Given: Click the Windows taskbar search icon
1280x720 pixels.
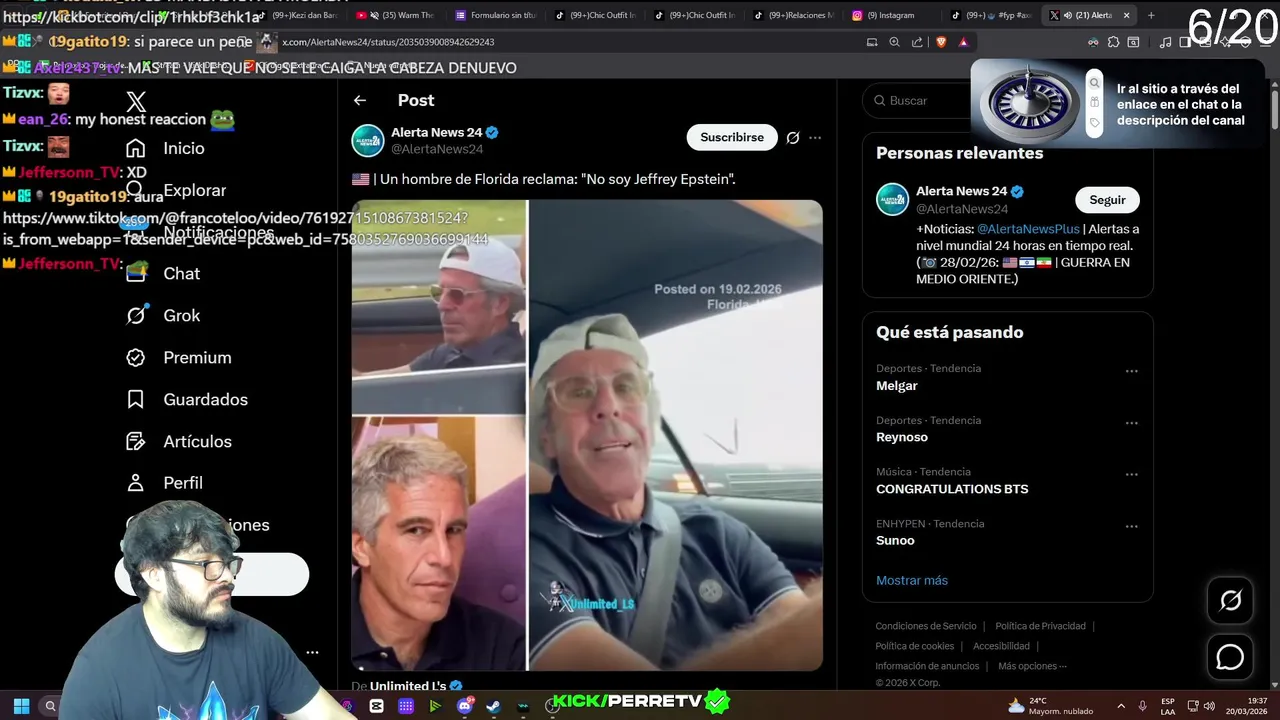Looking at the screenshot, I should [50, 706].
